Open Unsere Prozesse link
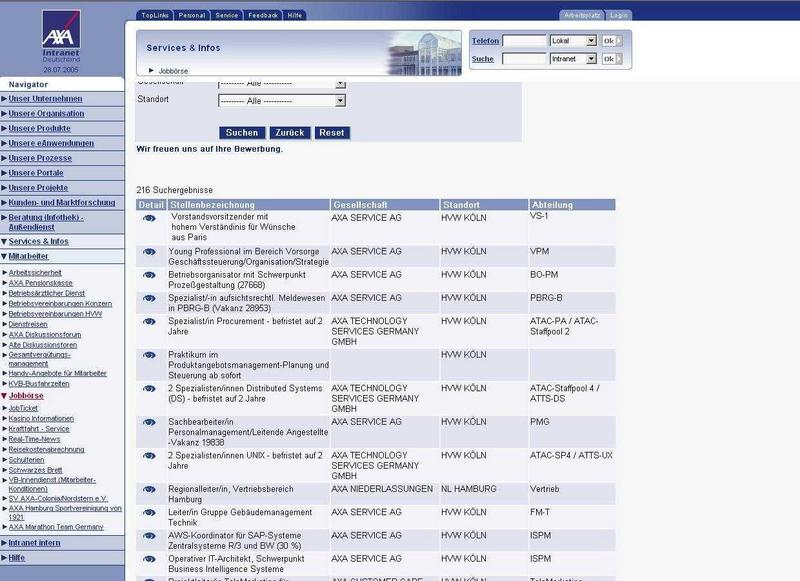The width and height of the screenshot is (800, 581). tap(40, 158)
